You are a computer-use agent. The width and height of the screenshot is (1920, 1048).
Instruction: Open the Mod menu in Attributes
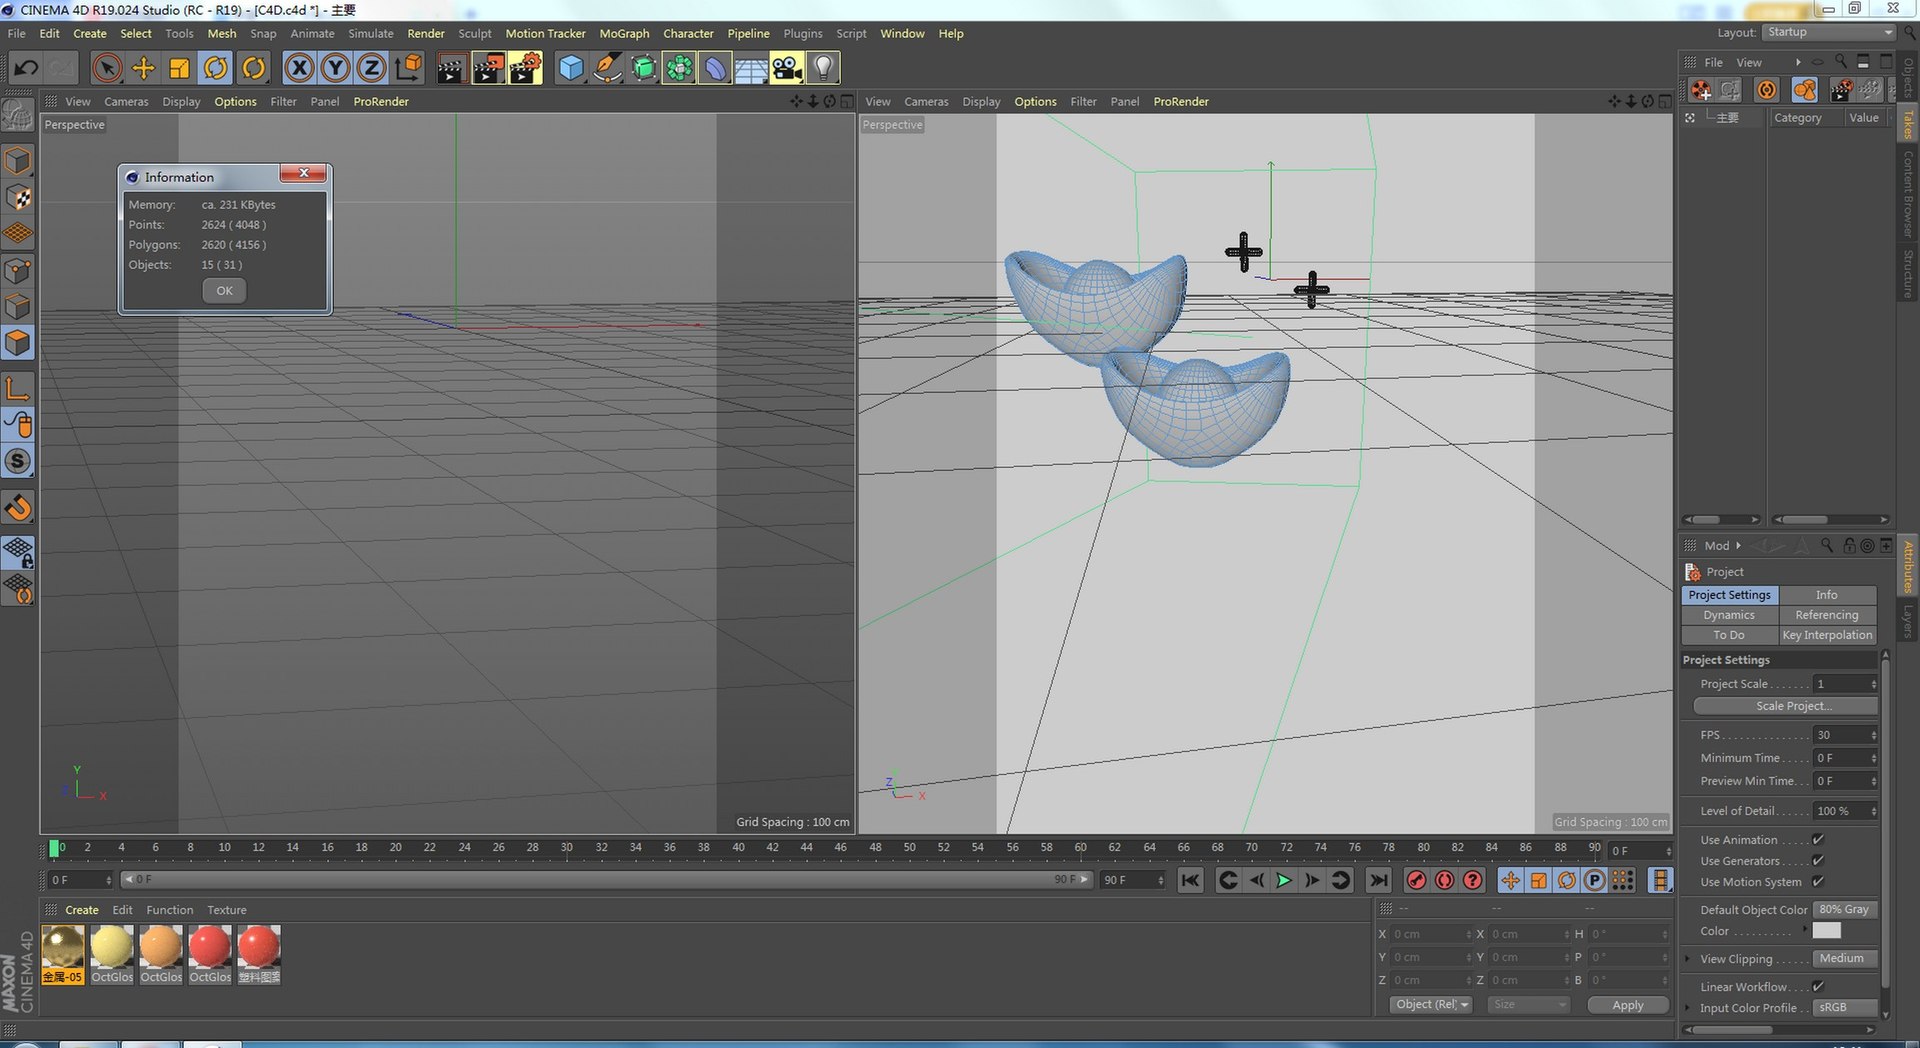(1717, 546)
